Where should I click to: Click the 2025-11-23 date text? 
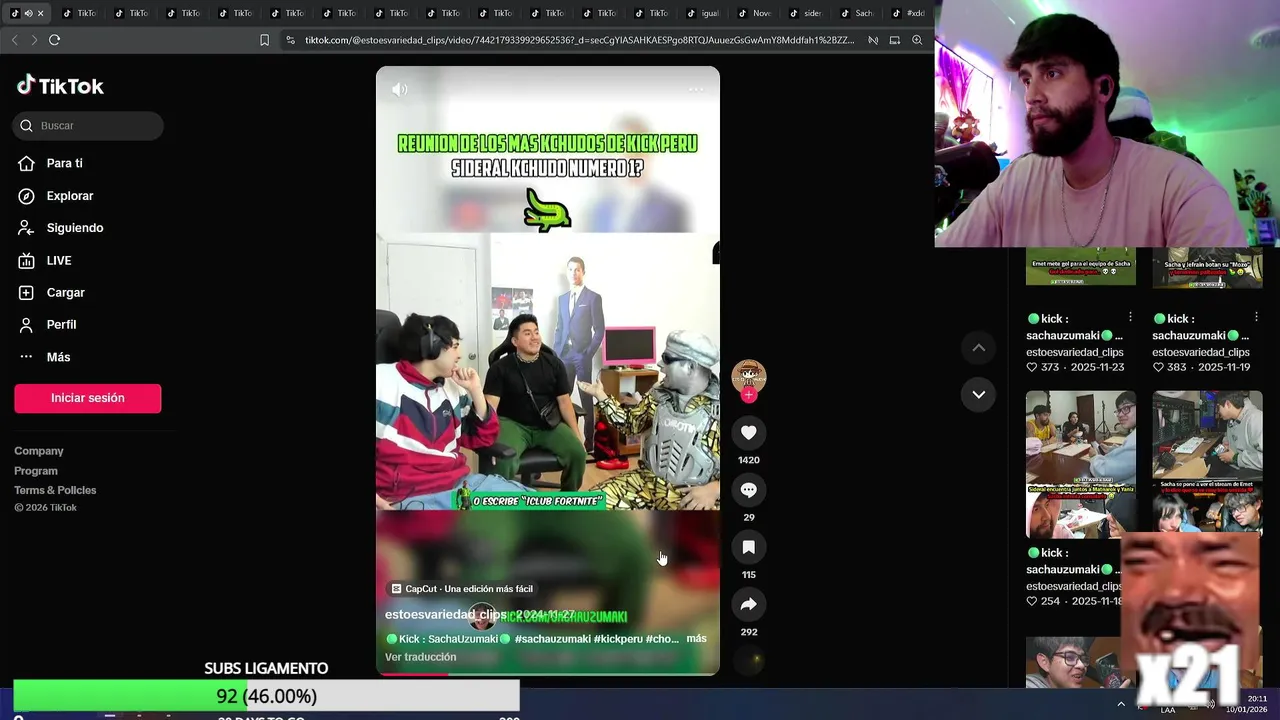(x=1098, y=367)
